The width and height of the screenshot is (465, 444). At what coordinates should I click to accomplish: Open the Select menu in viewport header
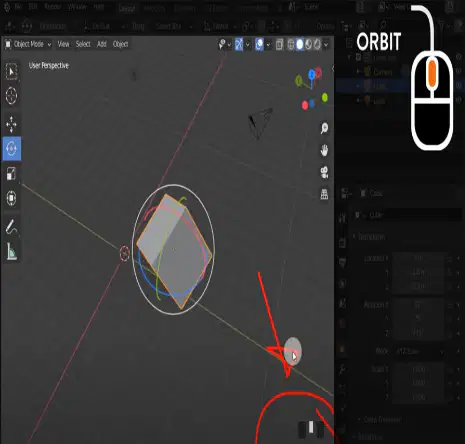[83, 44]
